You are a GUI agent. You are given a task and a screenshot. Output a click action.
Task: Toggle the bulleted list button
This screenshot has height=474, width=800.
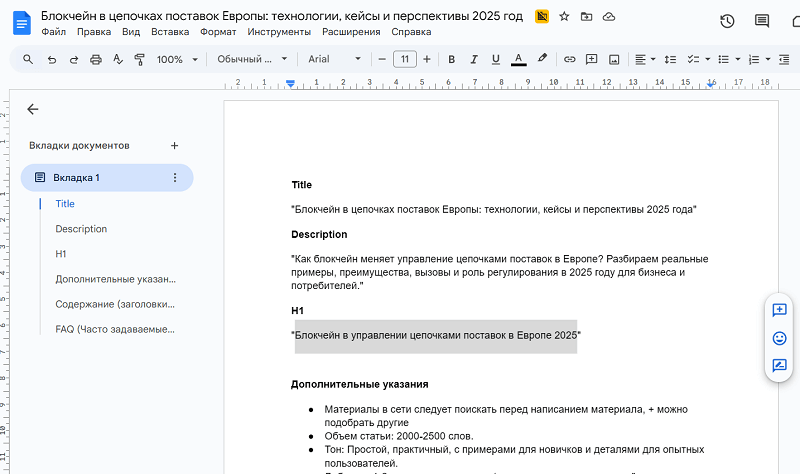[x=723, y=59]
